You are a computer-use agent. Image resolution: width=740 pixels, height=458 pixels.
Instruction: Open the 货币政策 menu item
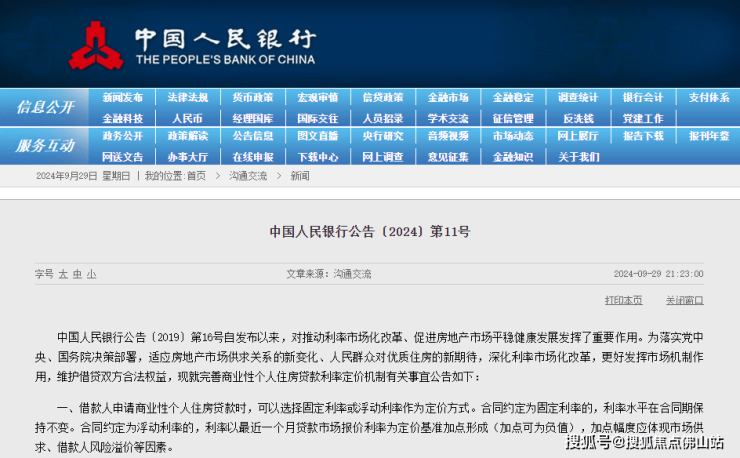[253, 98]
